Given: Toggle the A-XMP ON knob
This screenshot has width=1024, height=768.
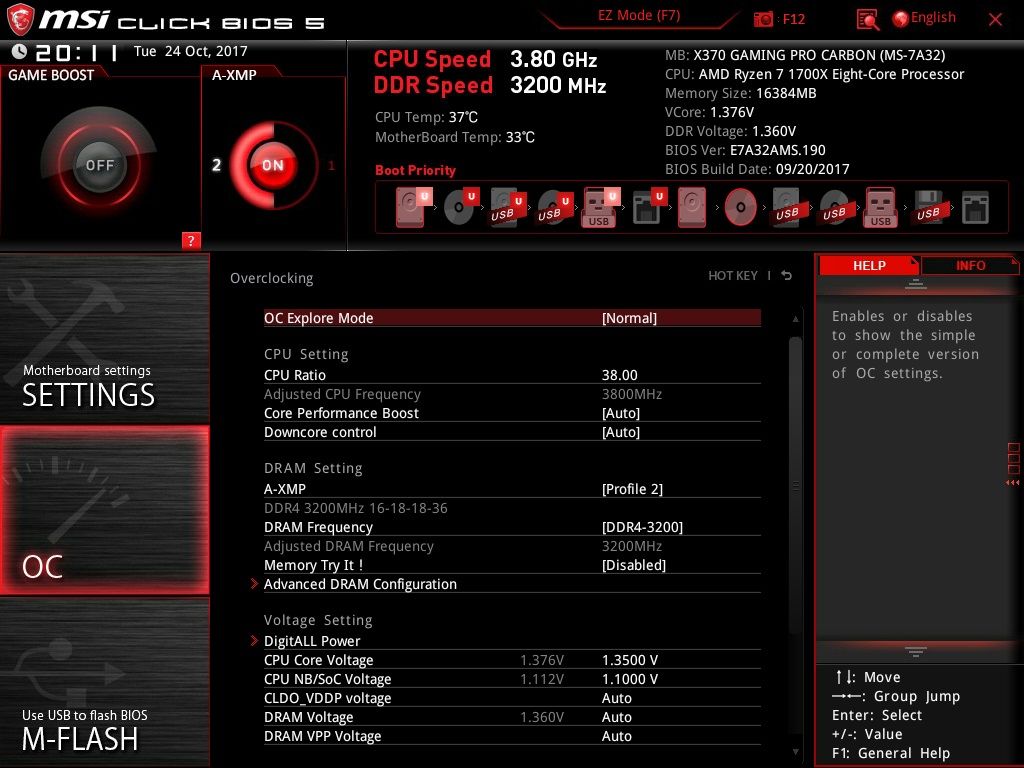Looking at the screenshot, I should 272,165.
